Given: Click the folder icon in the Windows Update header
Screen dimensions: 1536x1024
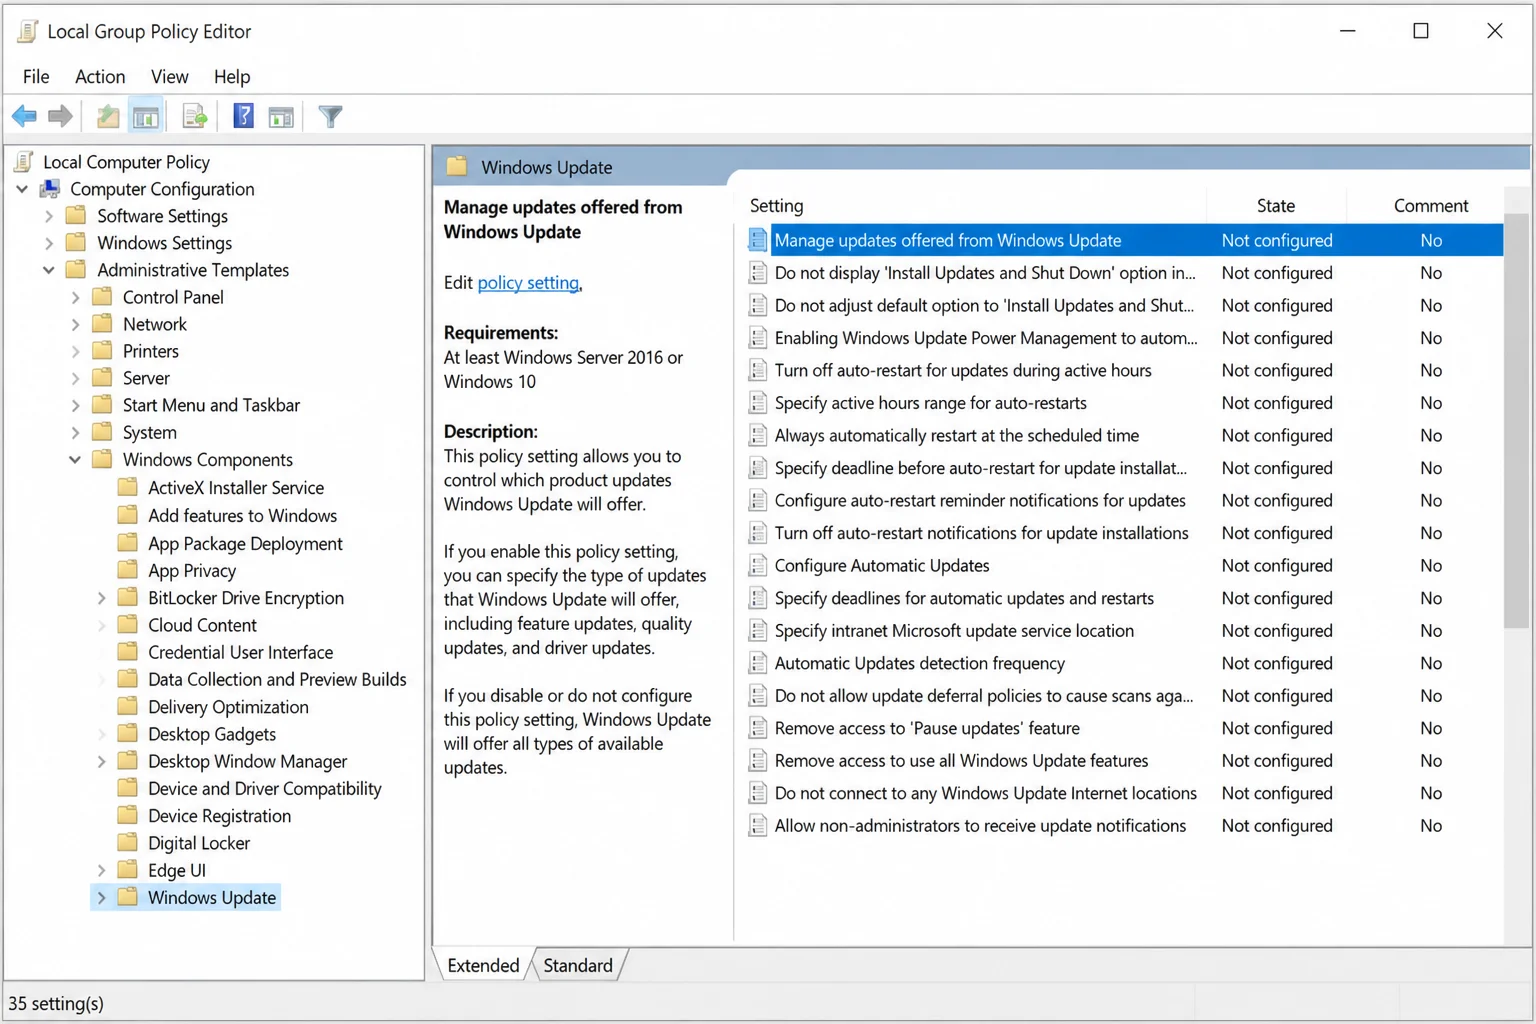Looking at the screenshot, I should coord(457,166).
